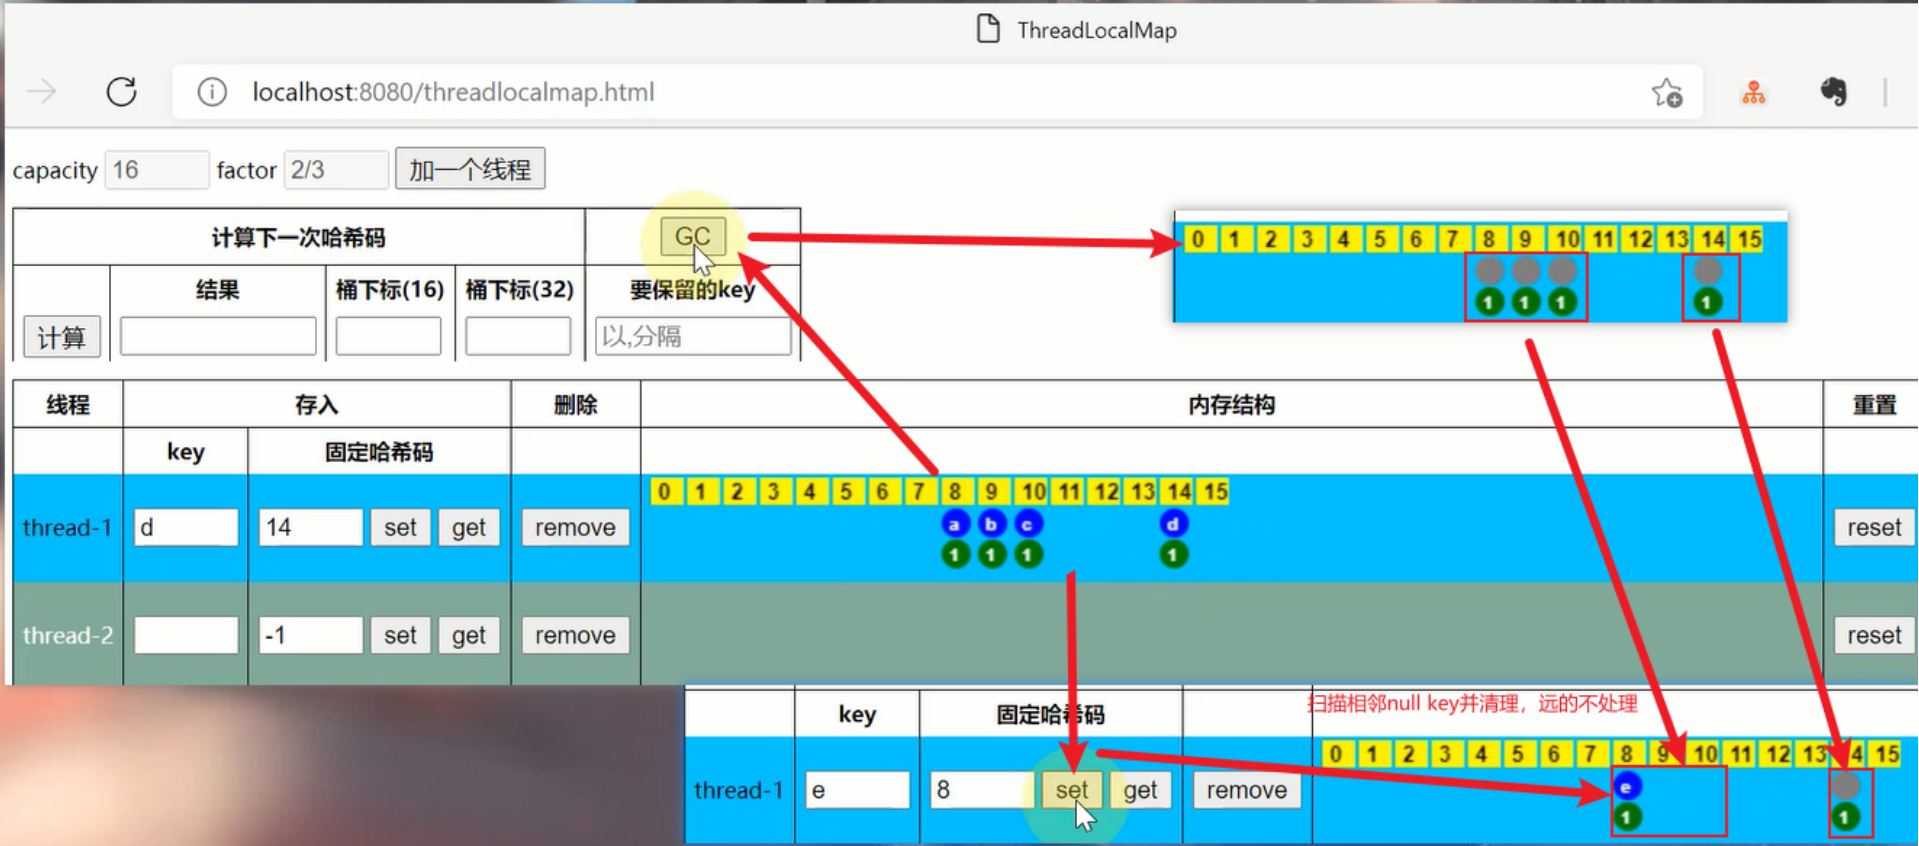This screenshot has width=1919, height=846.
Task: Click the browser forward arrow
Action: tap(42, 92)
